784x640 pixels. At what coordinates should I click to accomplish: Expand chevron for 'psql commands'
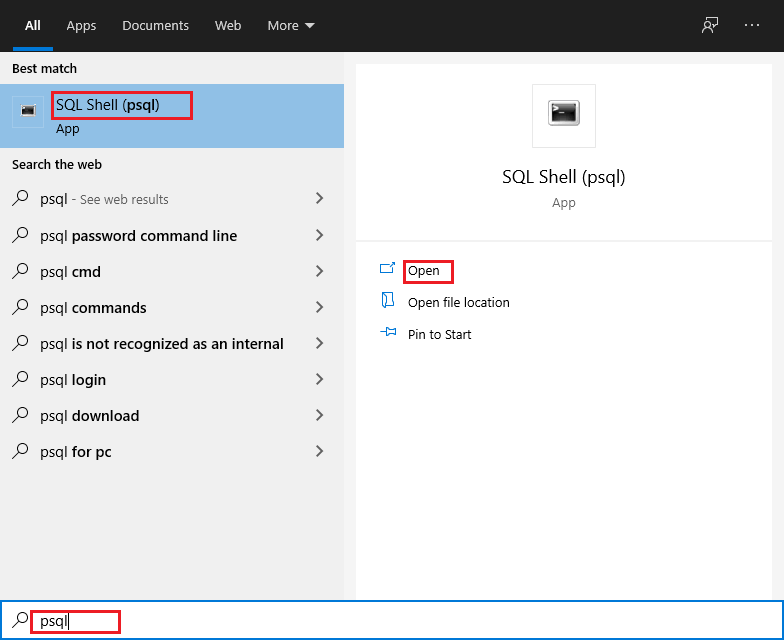pos(320,307)
